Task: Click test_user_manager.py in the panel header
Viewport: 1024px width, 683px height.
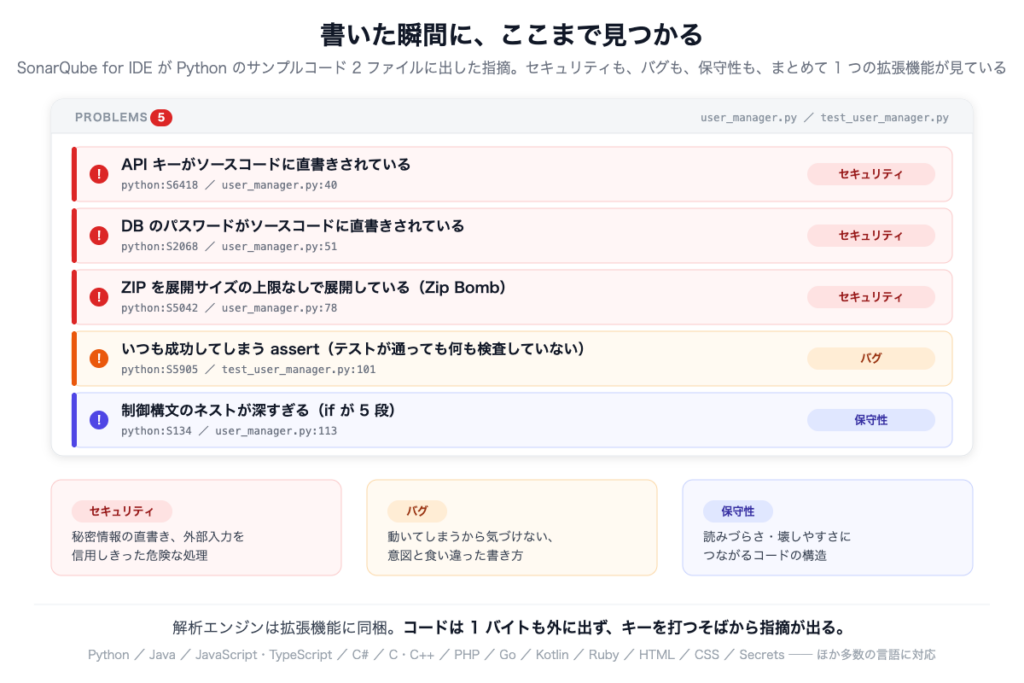Action: (884, 118)
